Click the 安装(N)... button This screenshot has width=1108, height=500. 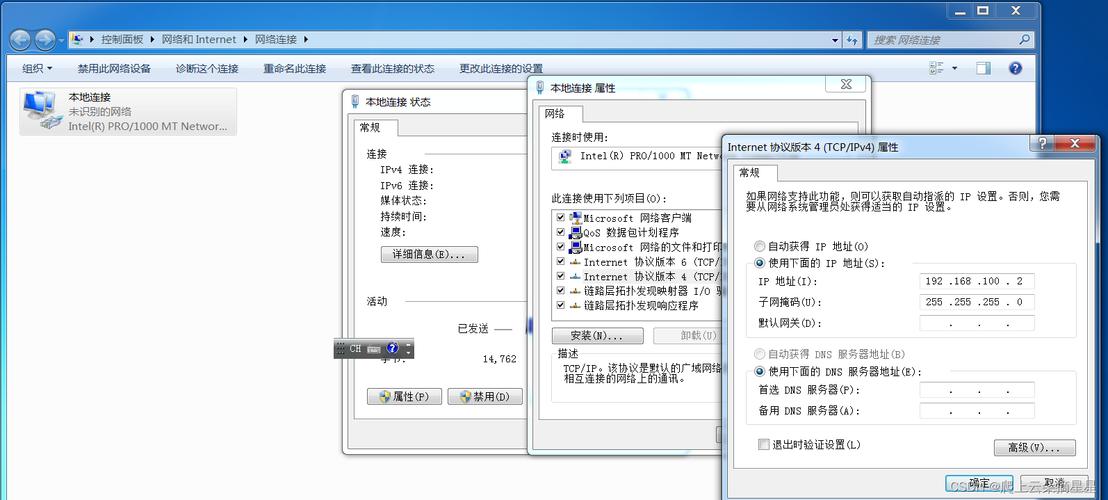coord(597,335)
